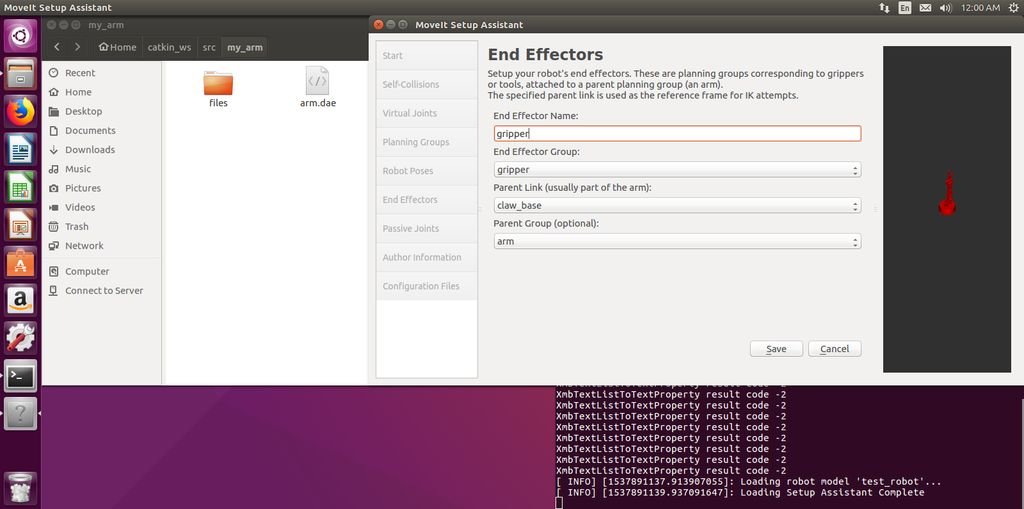Open network indicator in top panel

tap(884, 8)
